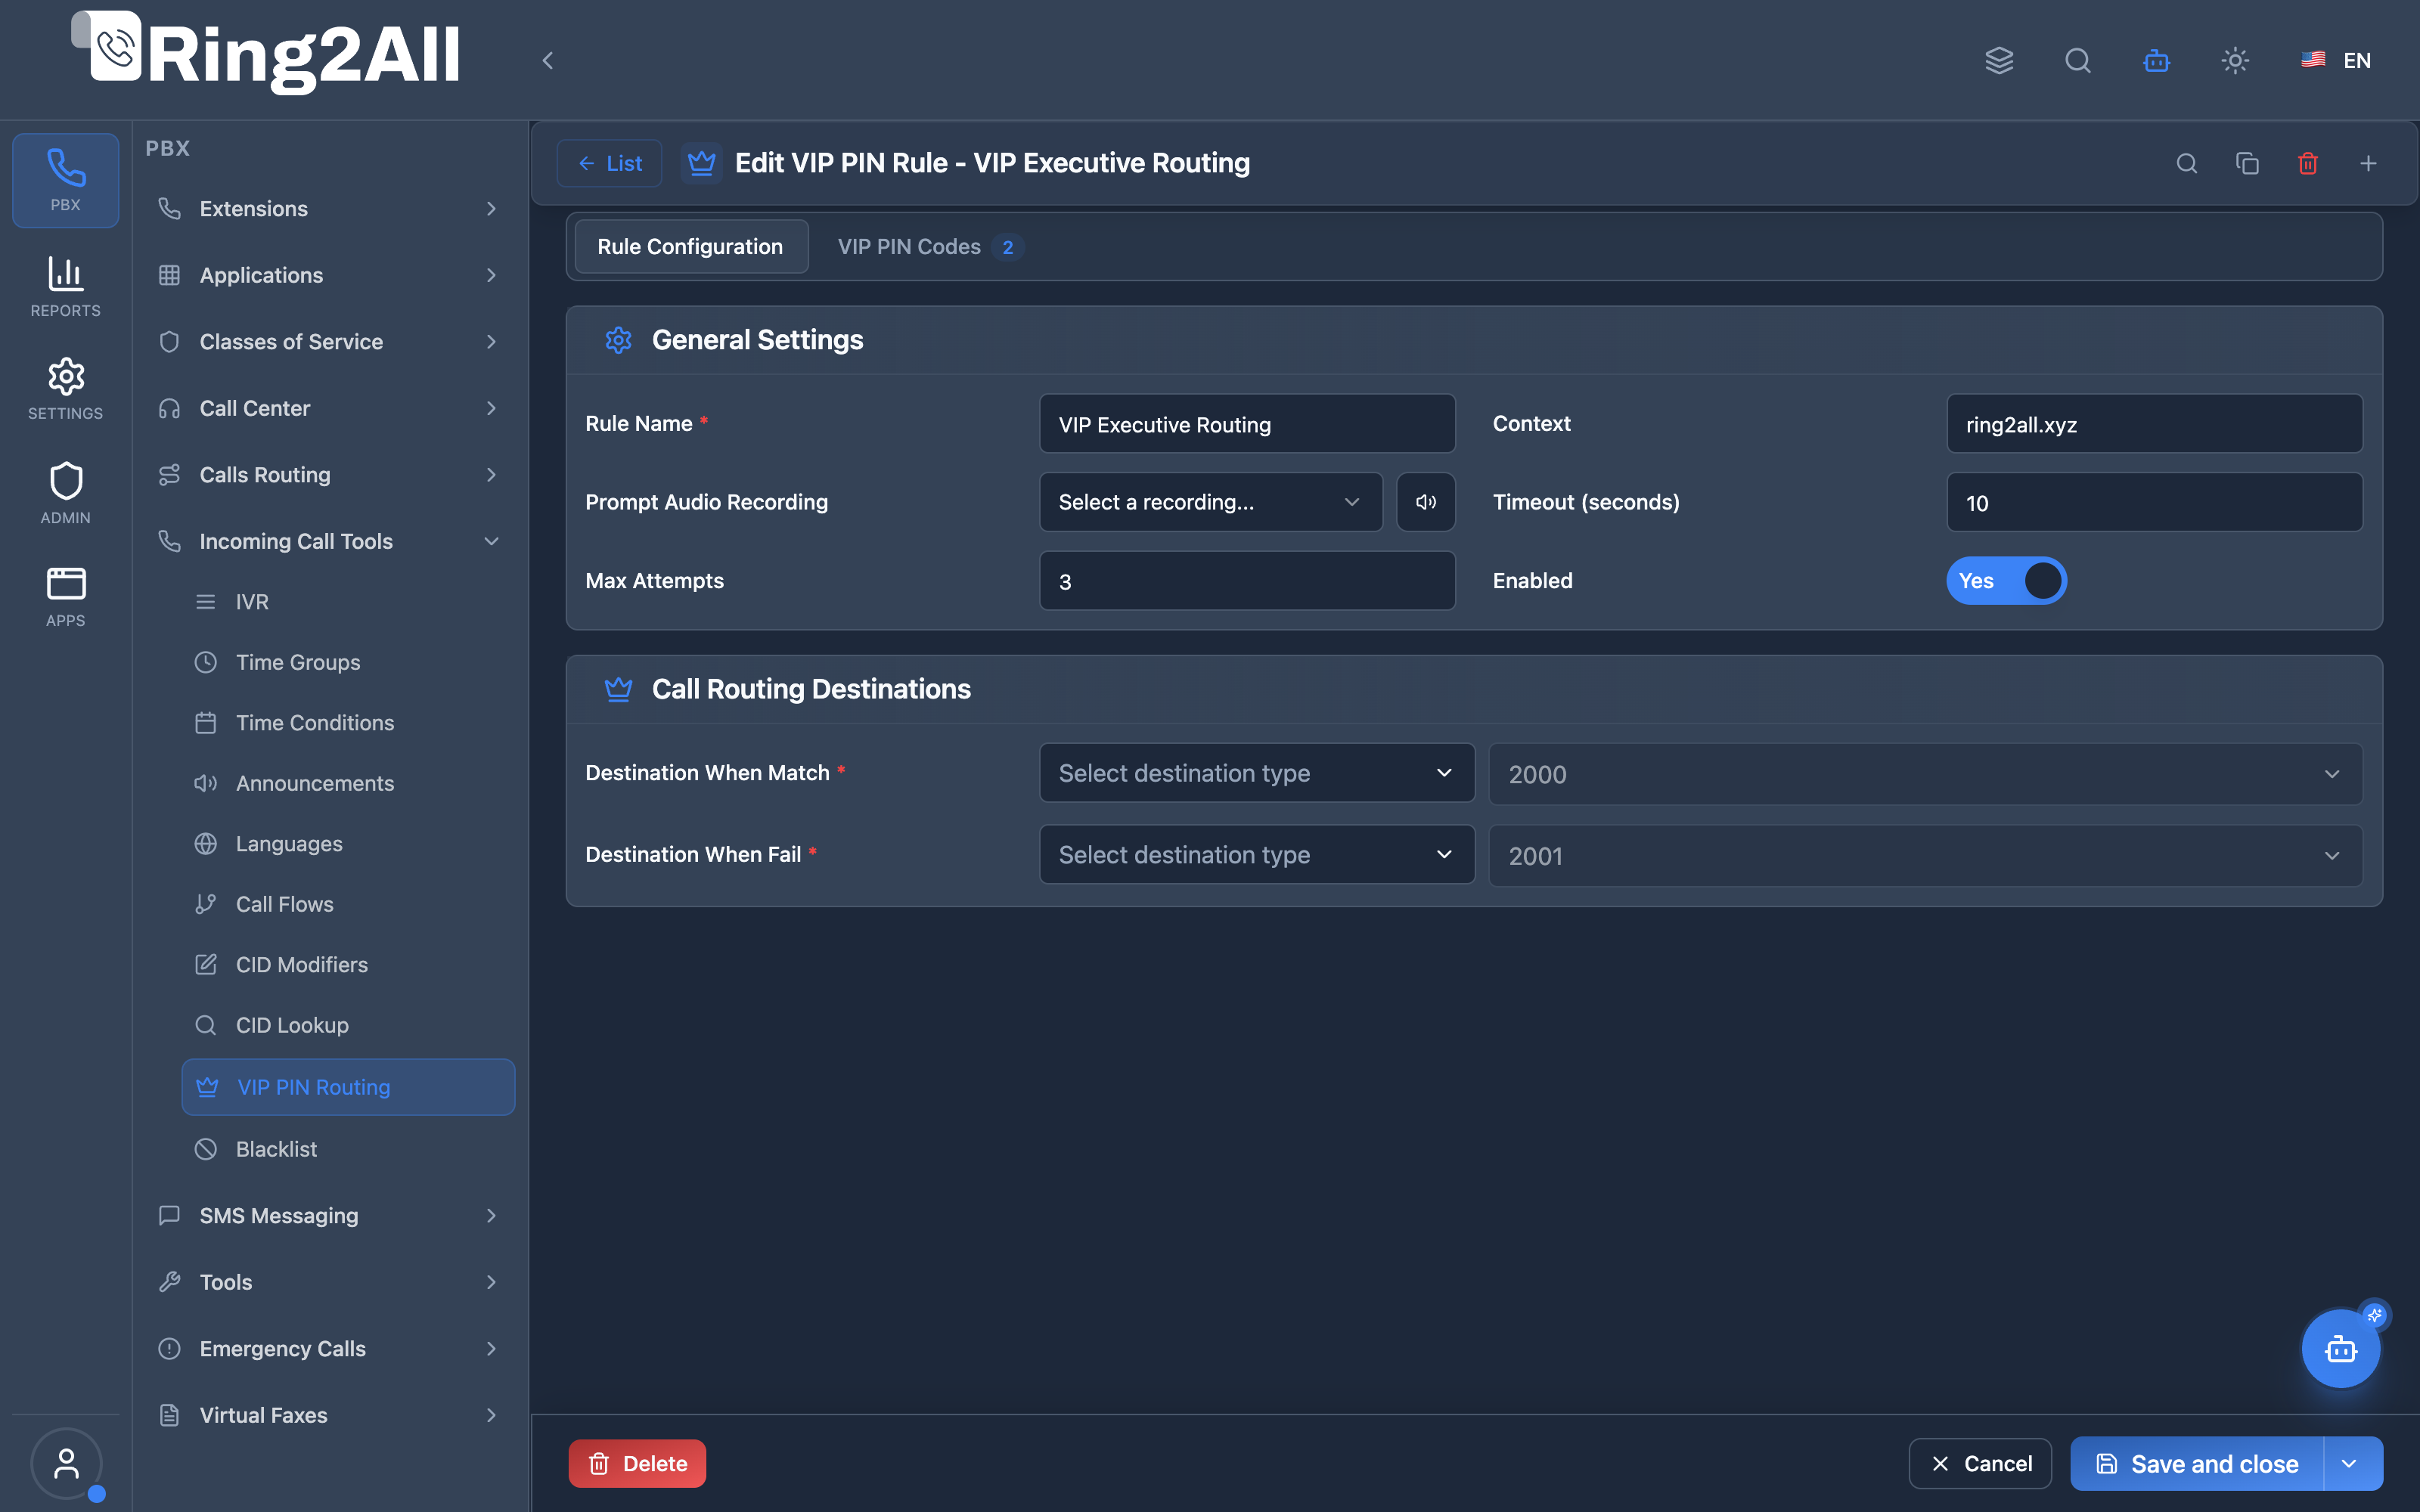Open the user profile avatar
The width and height of the screenshot is (2420, 1512).
tap(66, 1464)
